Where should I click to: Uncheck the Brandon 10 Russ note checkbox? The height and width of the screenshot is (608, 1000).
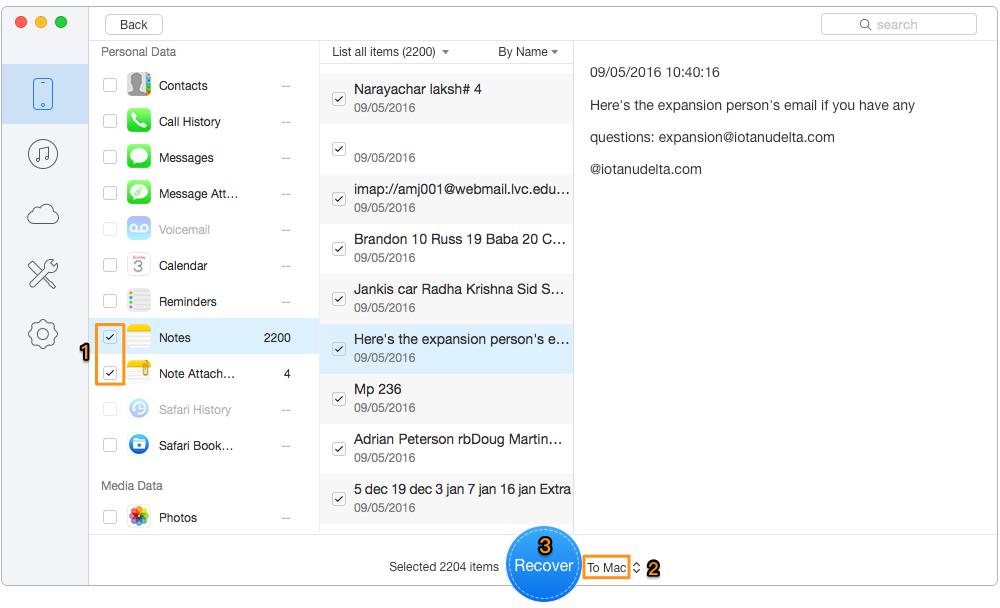(339, 249)
